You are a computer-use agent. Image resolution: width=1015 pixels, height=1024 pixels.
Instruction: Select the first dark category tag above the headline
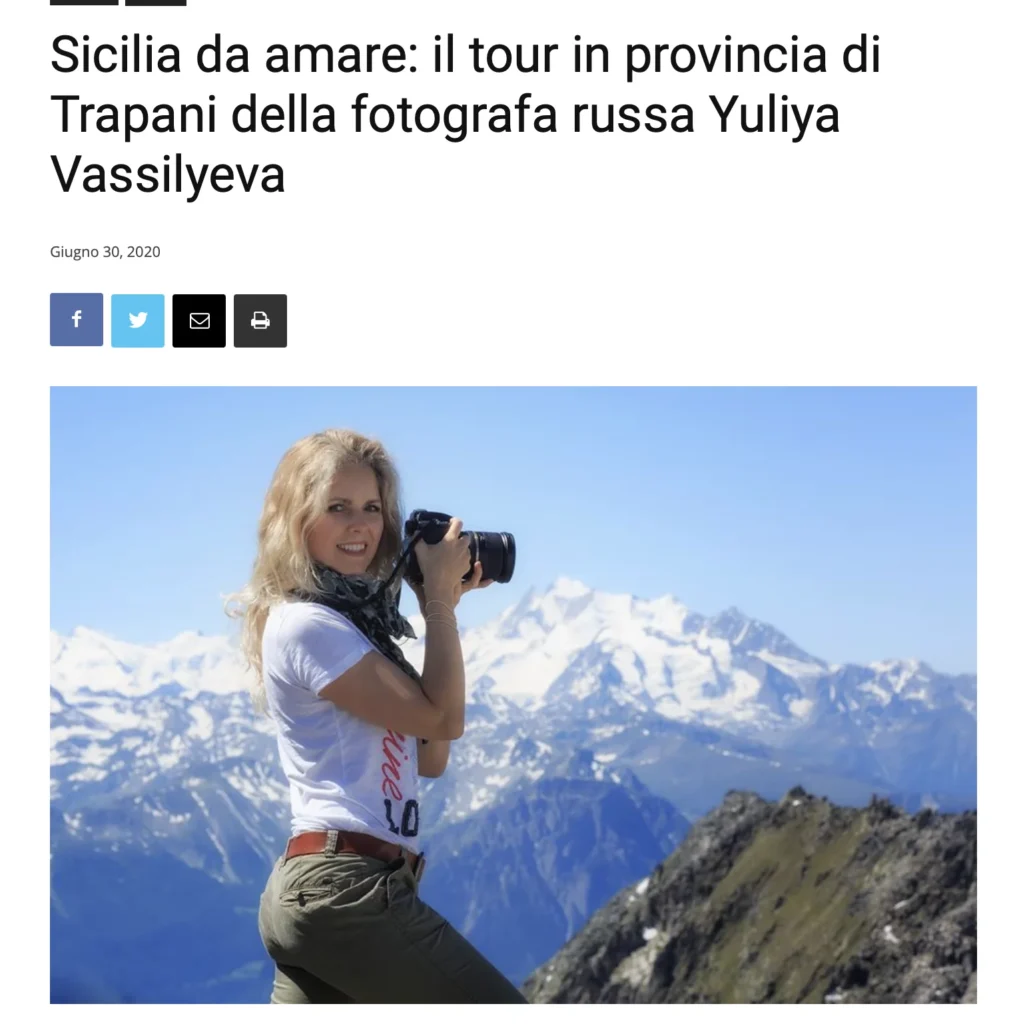pyautogui.click(x=84, y=2)
